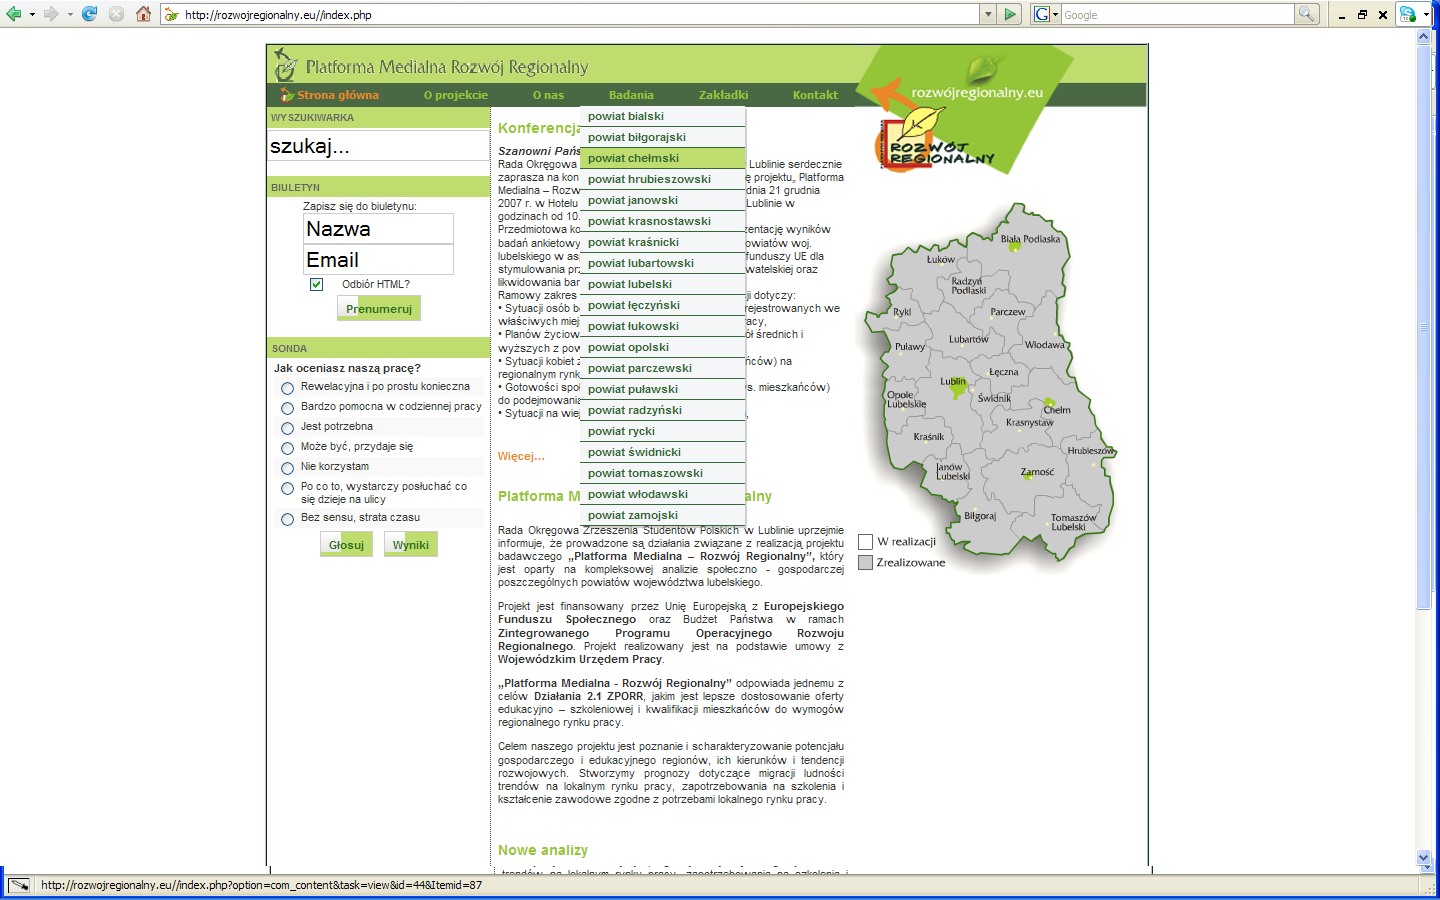Click the green Go arrow button
Viewport: 1440px width, 900px height.
[x=1011, y=14]
